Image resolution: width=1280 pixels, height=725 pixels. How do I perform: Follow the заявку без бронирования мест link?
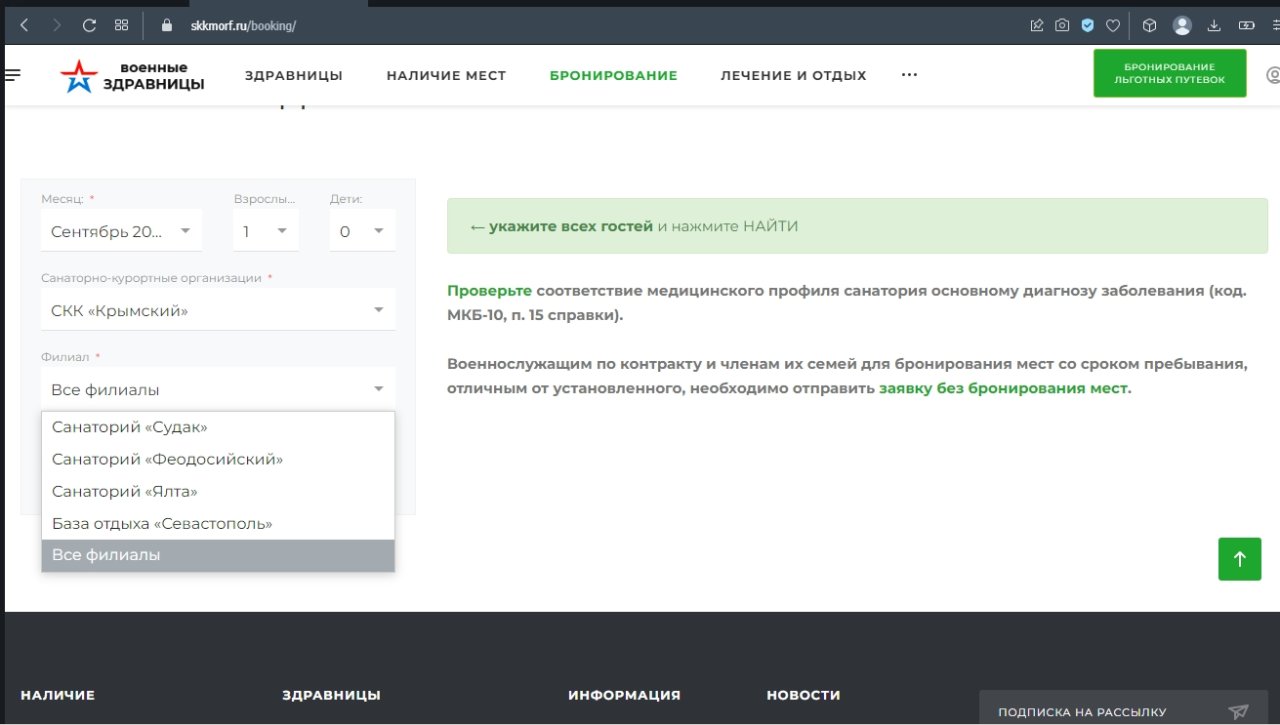[x=1003, y=389]
